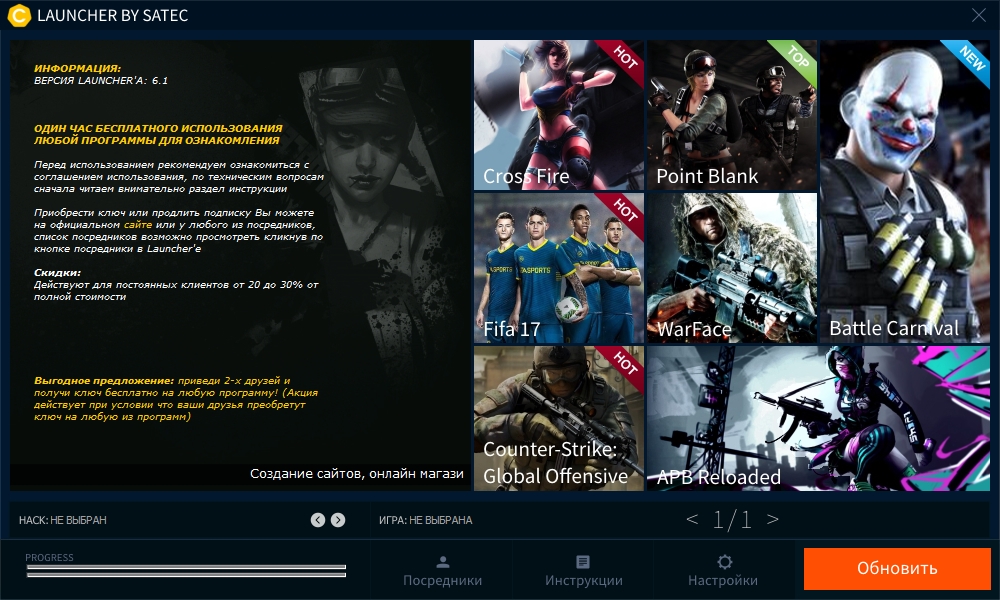Open Инструкции instructions section
Image resolution: width=1000 pixels, height=600 pixels.
pos(584,571)
